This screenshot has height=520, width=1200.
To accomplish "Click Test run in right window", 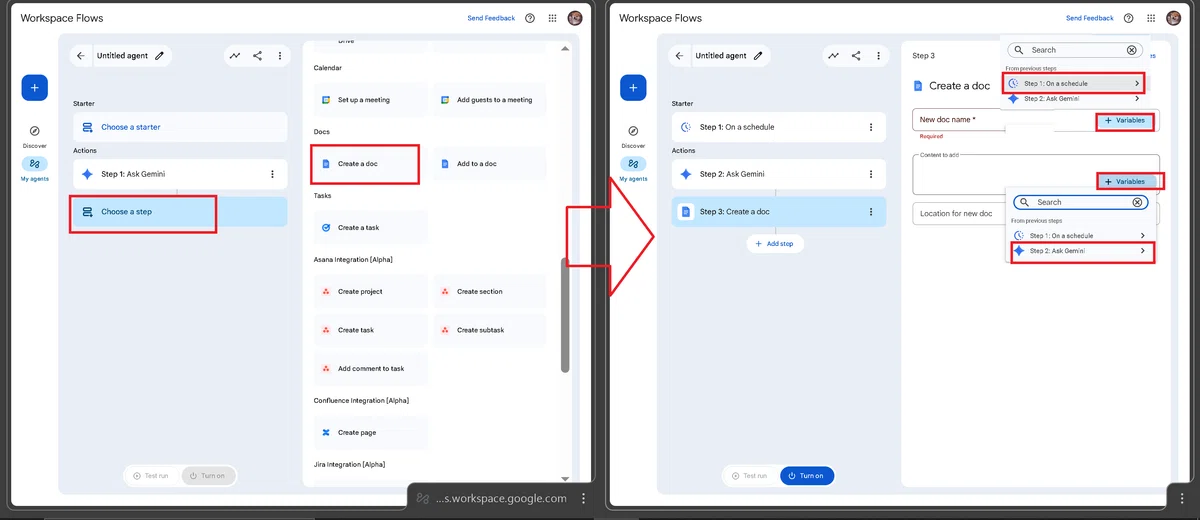I will (750, 476).
